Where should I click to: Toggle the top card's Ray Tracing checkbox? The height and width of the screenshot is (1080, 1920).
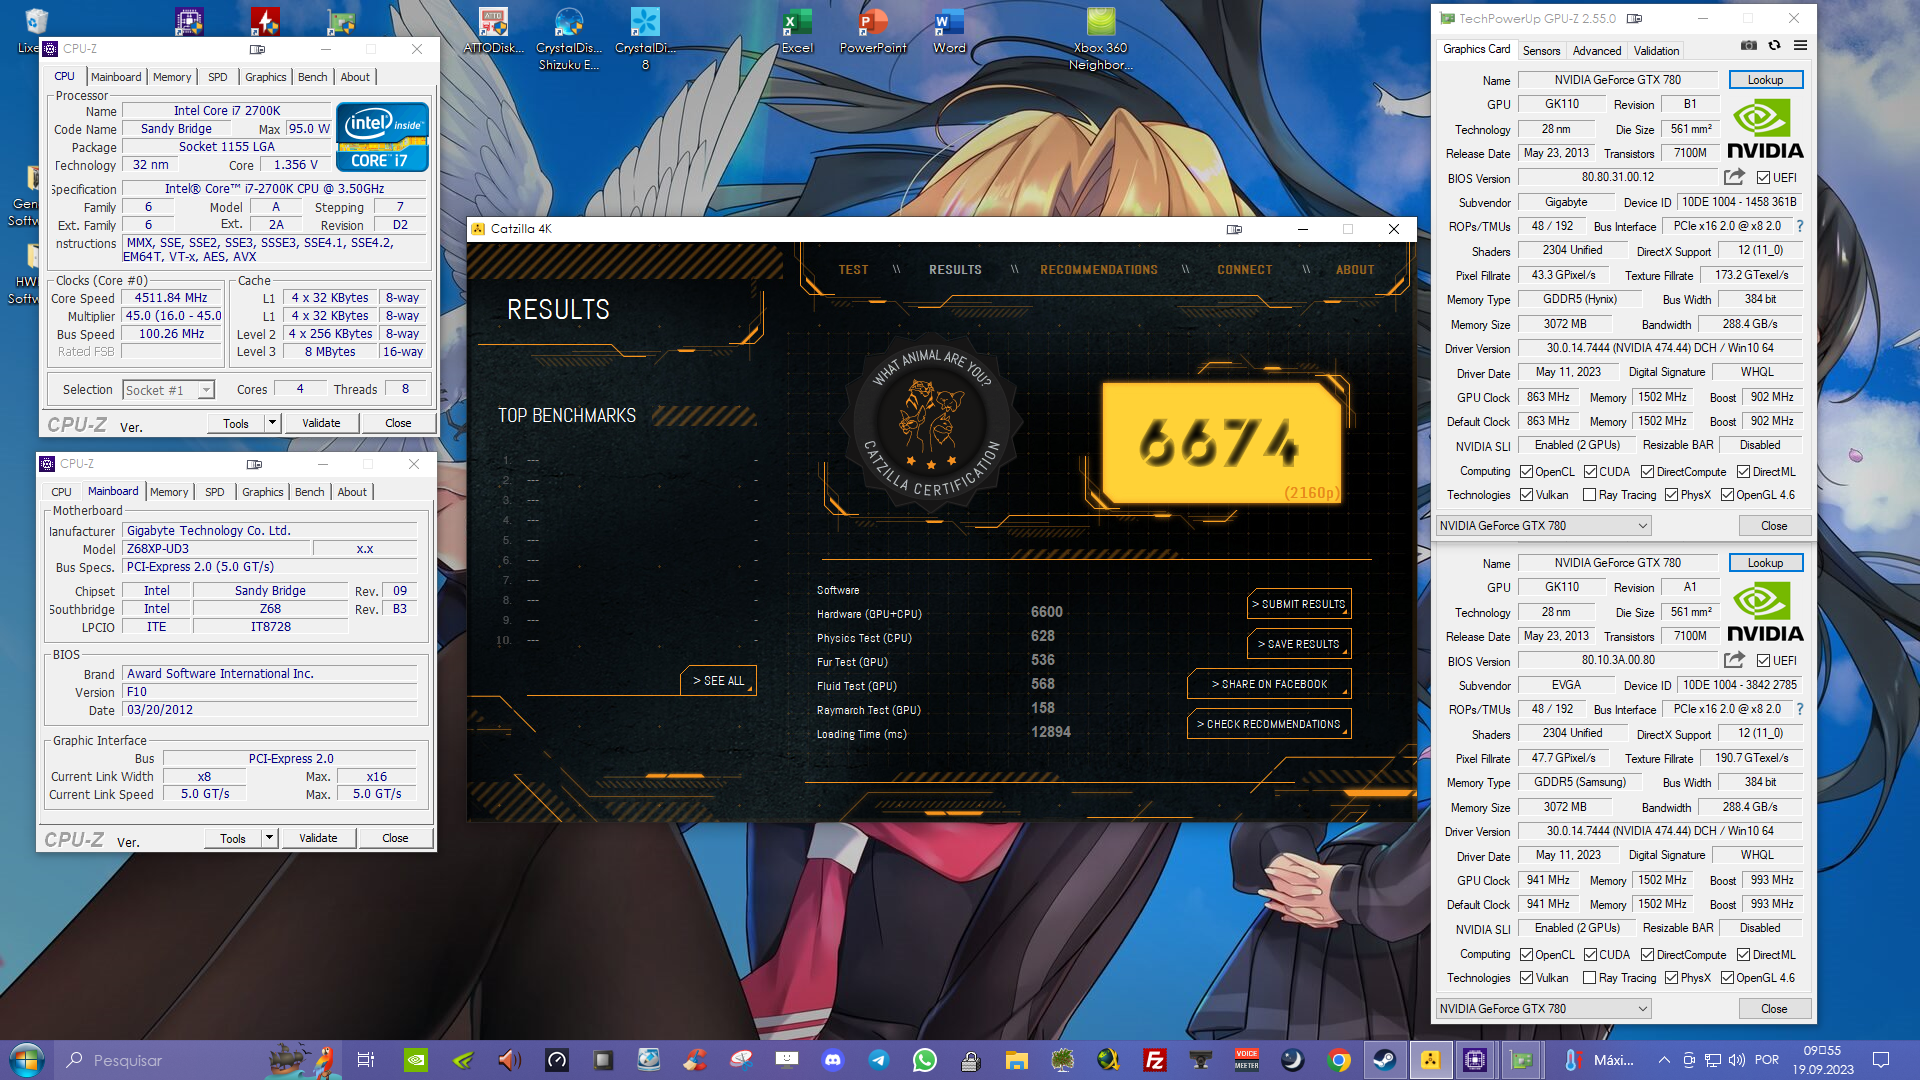coord(1589,495)
